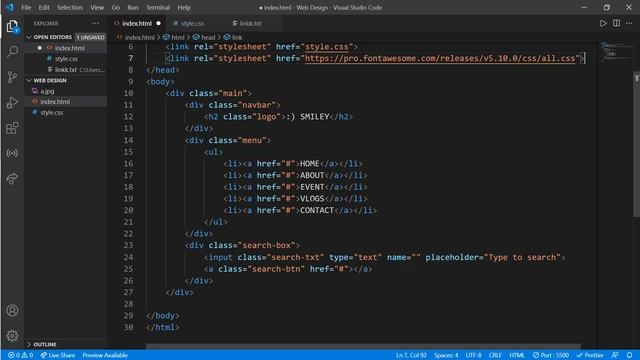Image resolution: width=640 pixels, height=360 pixels.
Task: Click the CONTACT text on line 20
Action: [x=317, y=210]
